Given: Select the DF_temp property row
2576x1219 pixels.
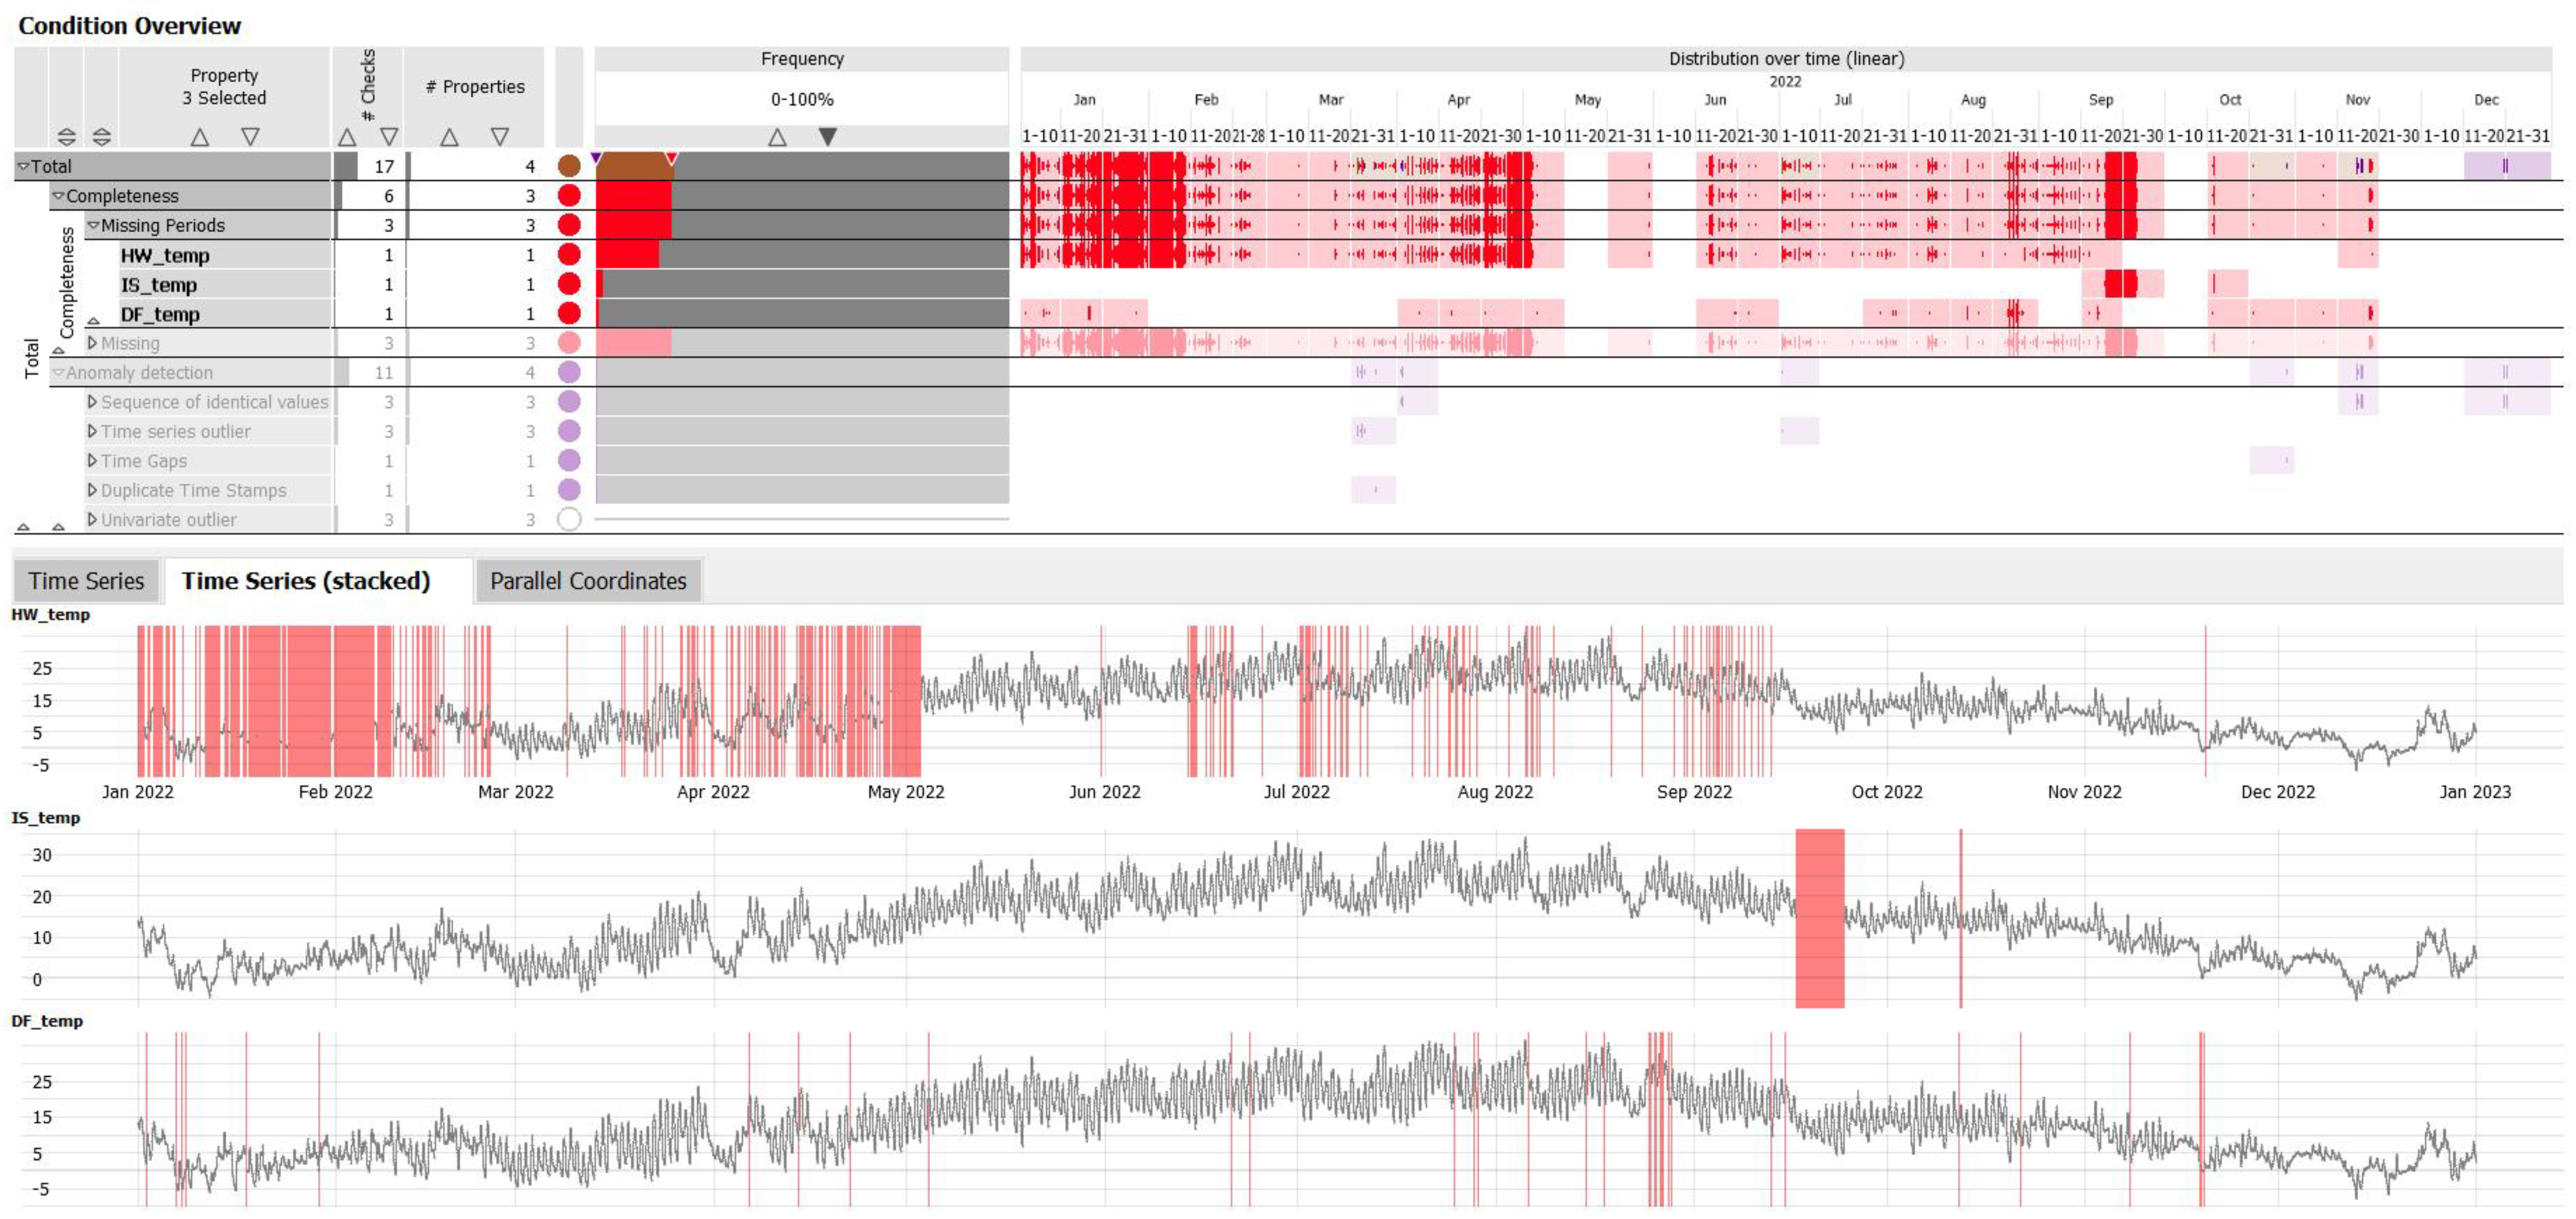Looking at the screenshot, I should click(160, 315).
